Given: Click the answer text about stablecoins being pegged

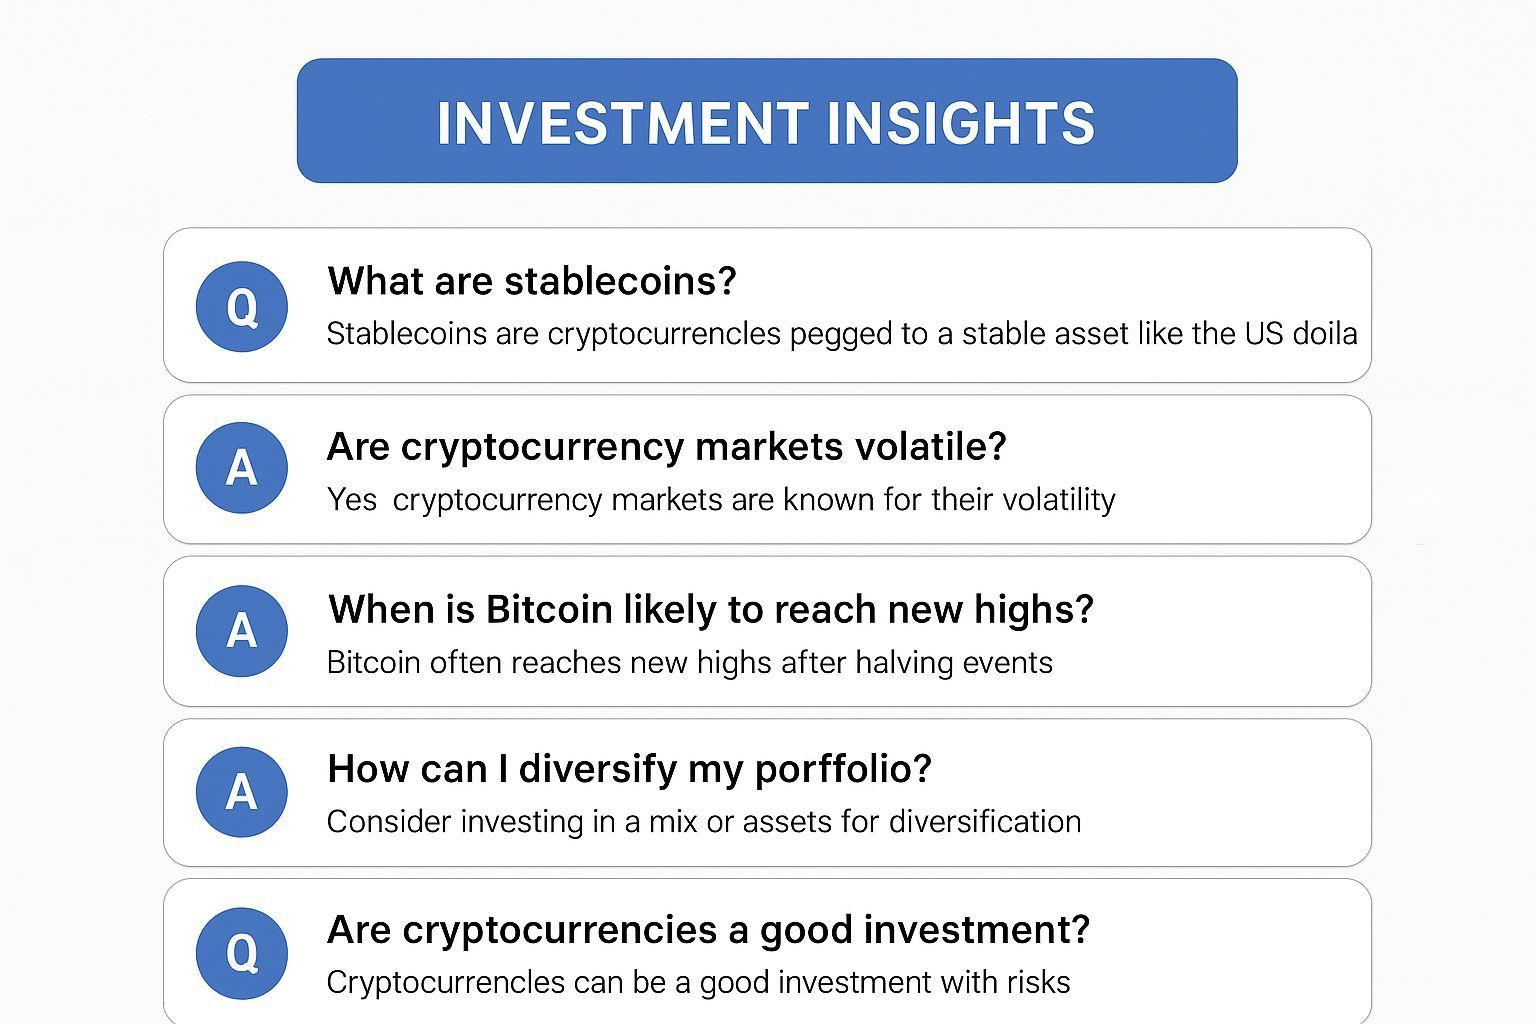Looking at the screenshot, I should (x=841, y=334).
